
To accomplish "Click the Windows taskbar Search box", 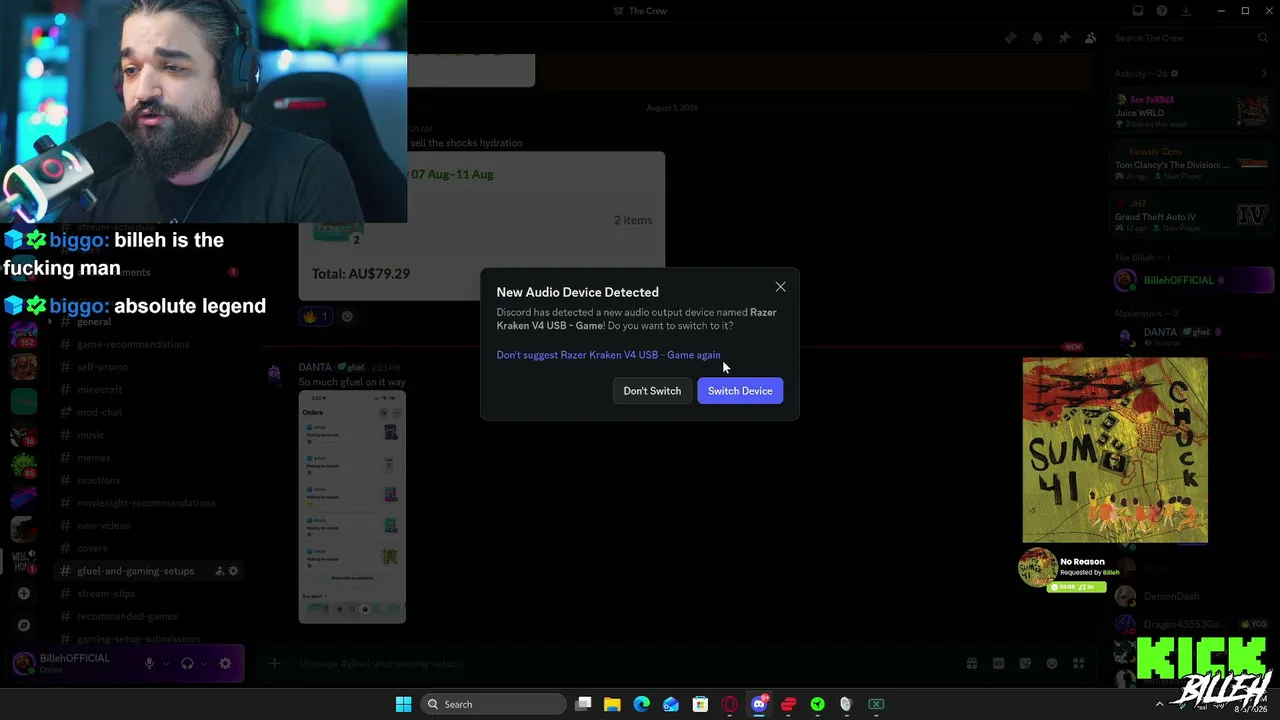I will tap(494, 704).
